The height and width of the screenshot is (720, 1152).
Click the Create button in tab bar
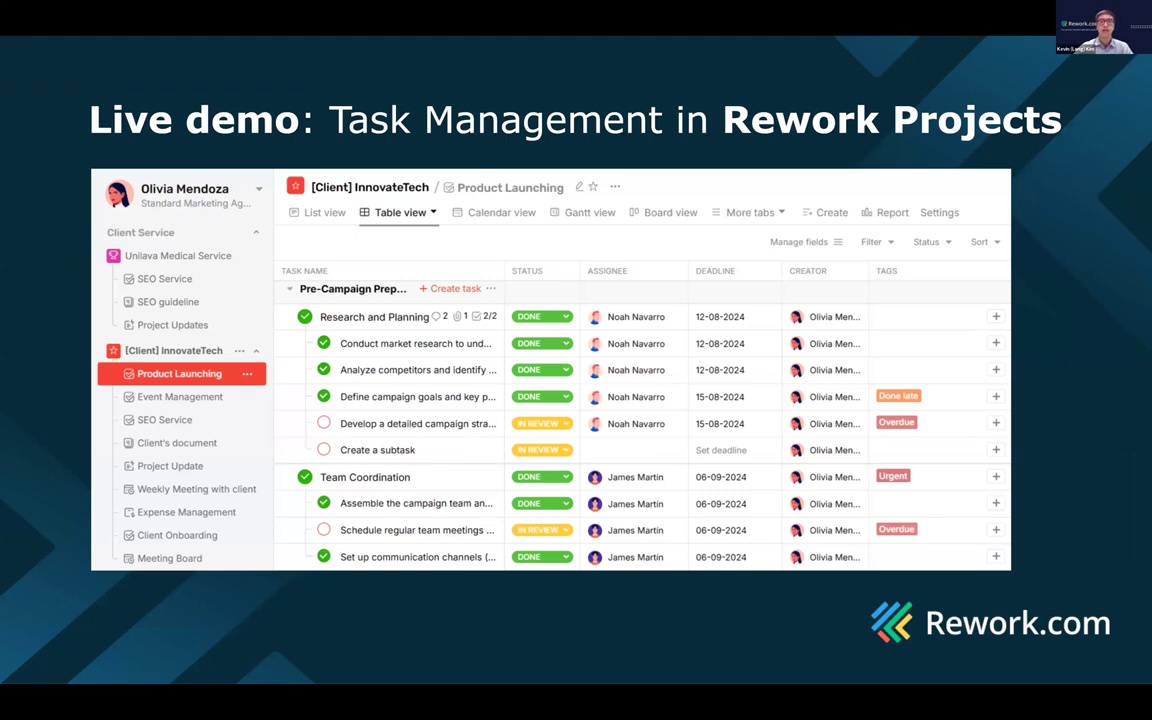825,212
